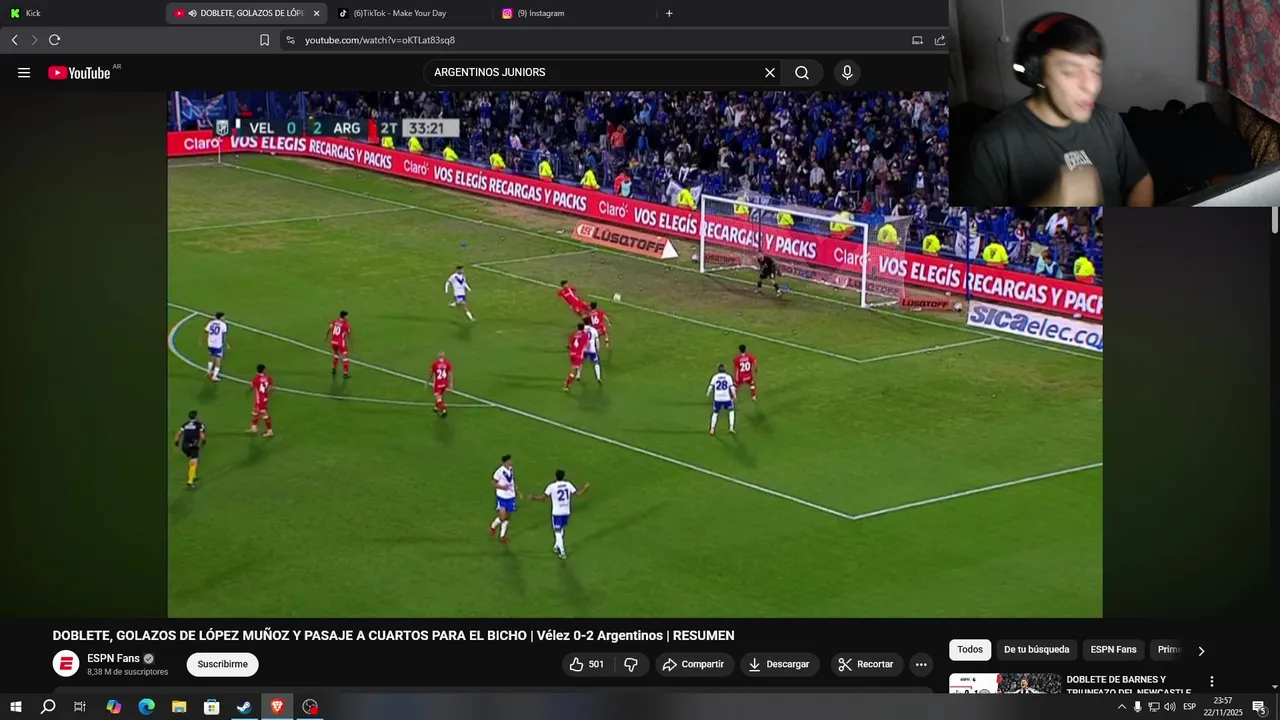
Task: Launch Microsoft Edge from the taskbar
Action: (x=146, y=707)
